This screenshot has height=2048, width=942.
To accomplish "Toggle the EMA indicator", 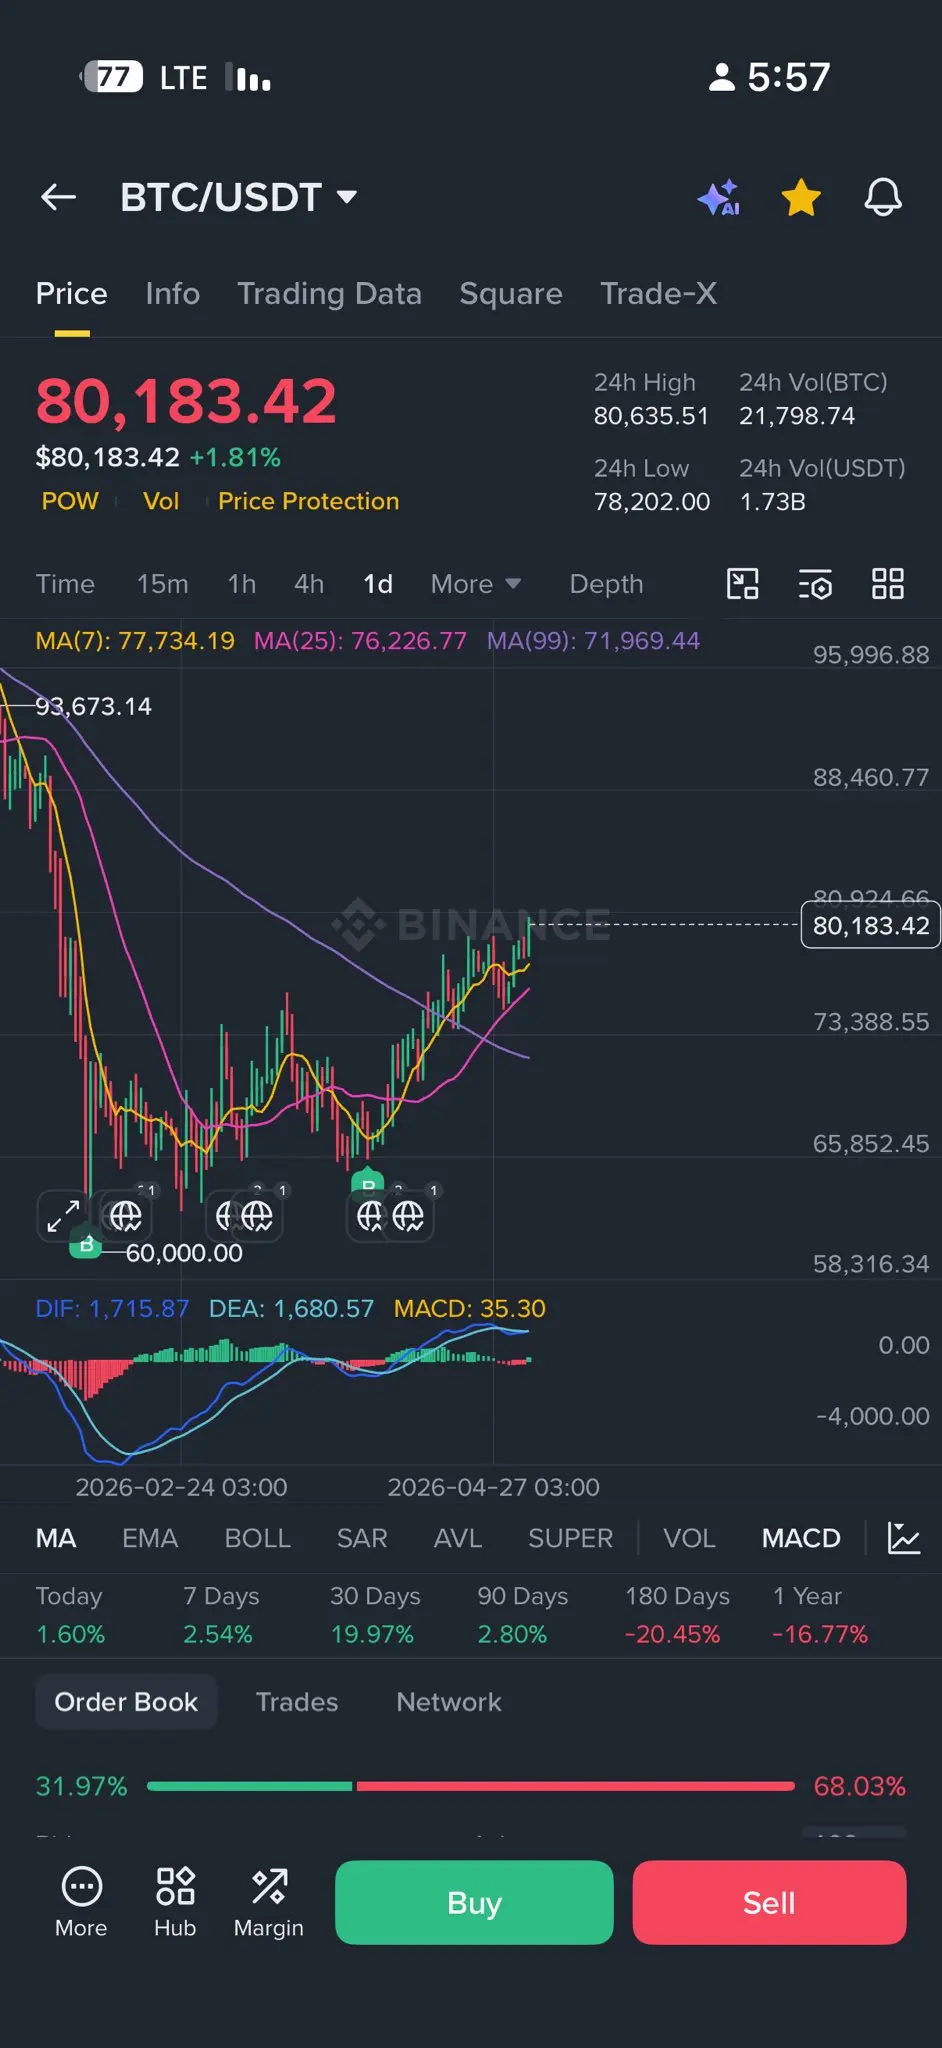I will (x=150, y=1538).
